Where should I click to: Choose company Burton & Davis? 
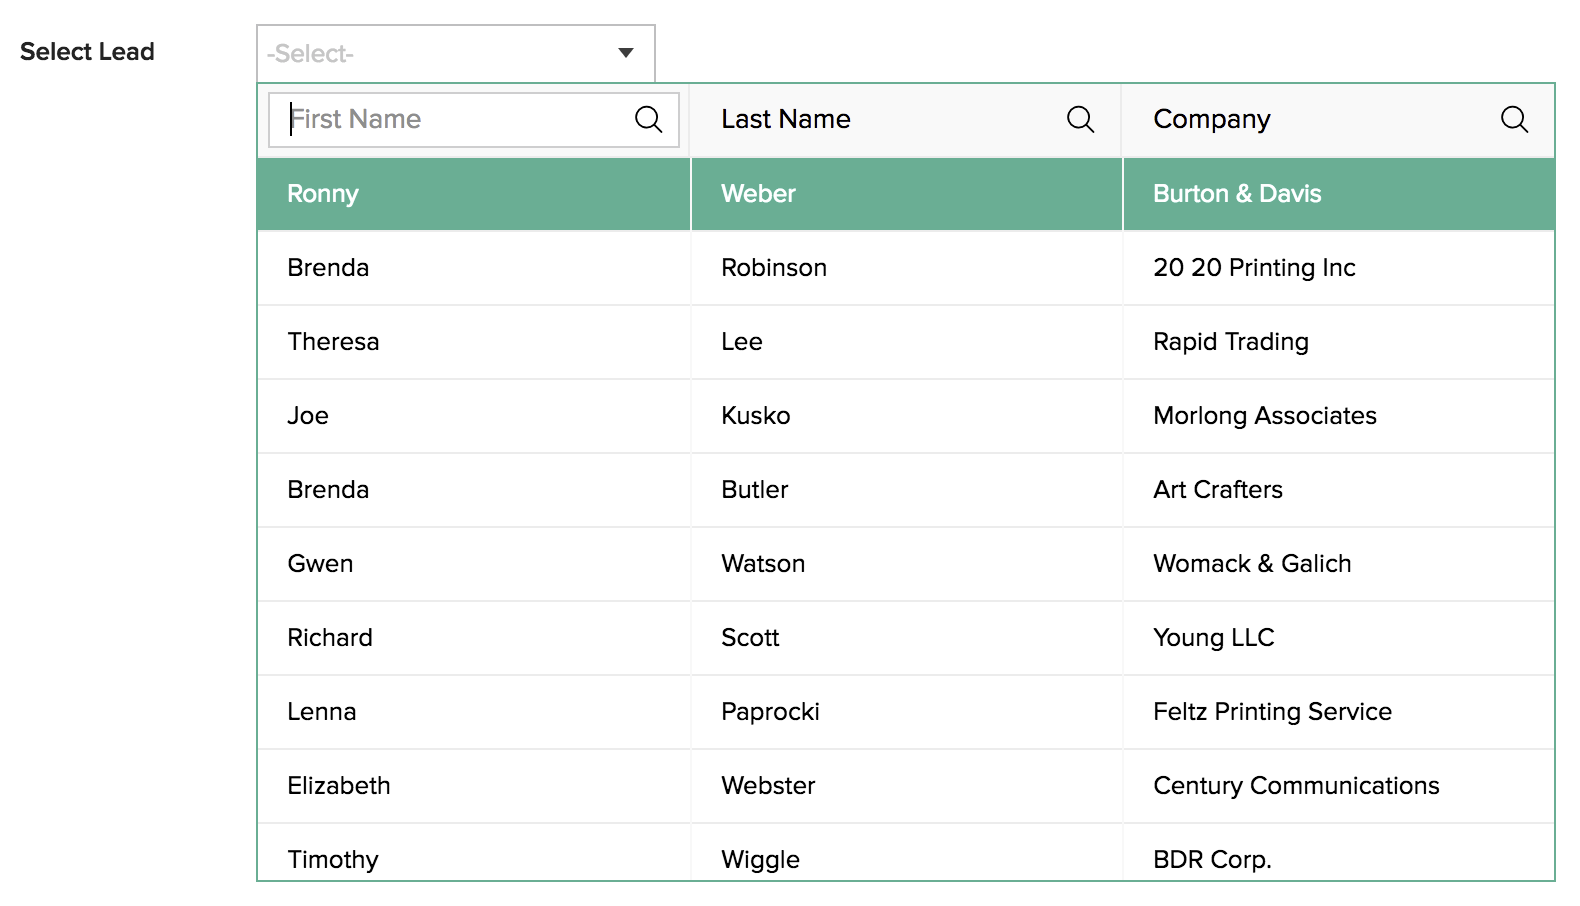pyautogui.click(x=1237, y=194)
